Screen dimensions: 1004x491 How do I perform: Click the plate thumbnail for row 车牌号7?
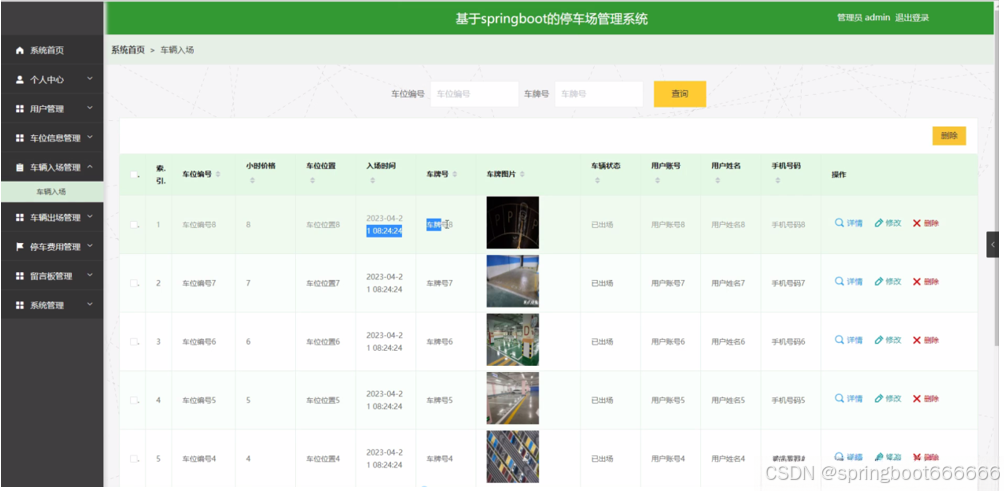pyautogui.click(x=512, y=282)
